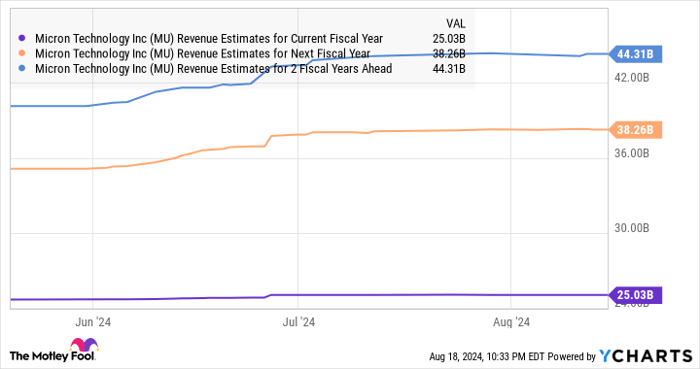Select the 'Revenue Estimates for 2 Fiscal Years Ahead' legend label

[x=213, y=69]
